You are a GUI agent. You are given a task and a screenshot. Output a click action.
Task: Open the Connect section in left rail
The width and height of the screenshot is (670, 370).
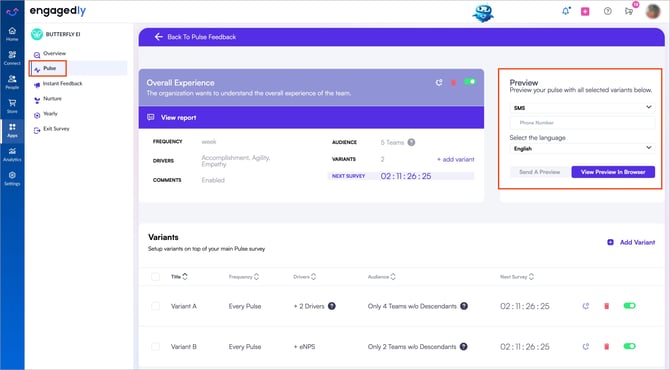(12, 58)
